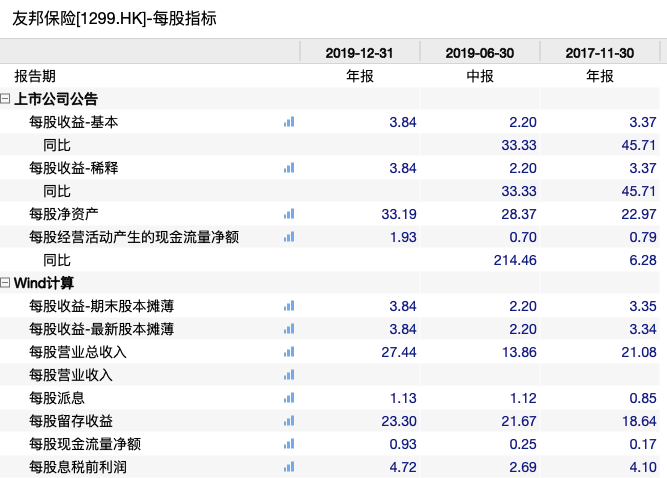Open chart icon for 每股收益-最新股本摊薄 row
This screenshot has width=667, height=478.
[289, 329]
